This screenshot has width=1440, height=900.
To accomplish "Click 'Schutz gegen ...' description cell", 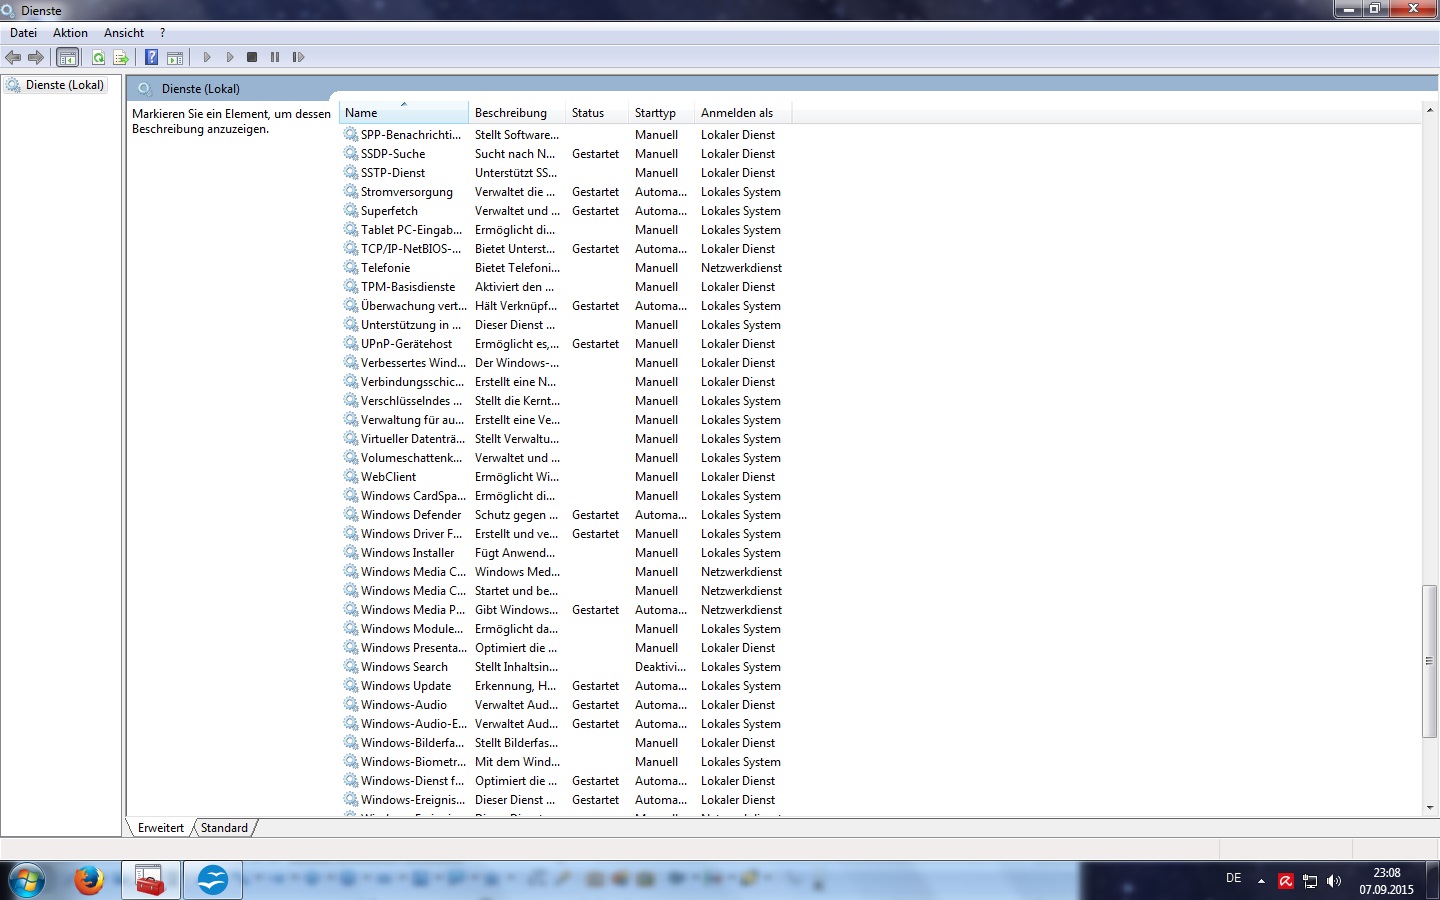I will (x=516, y=514).
